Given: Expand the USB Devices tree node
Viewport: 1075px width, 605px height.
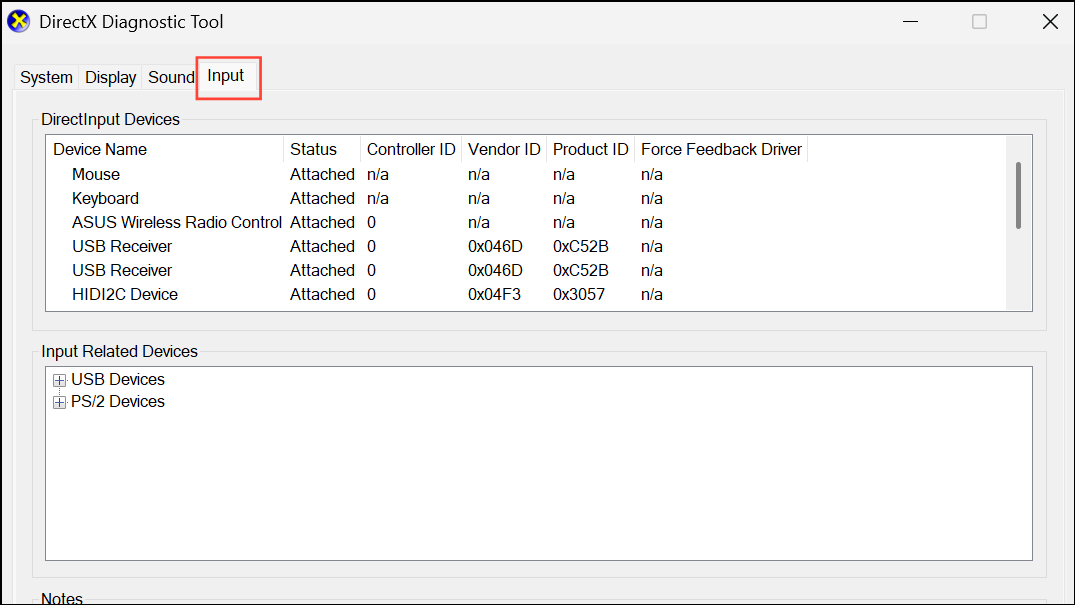Looking at the screenshot, I should click(59, 380).
